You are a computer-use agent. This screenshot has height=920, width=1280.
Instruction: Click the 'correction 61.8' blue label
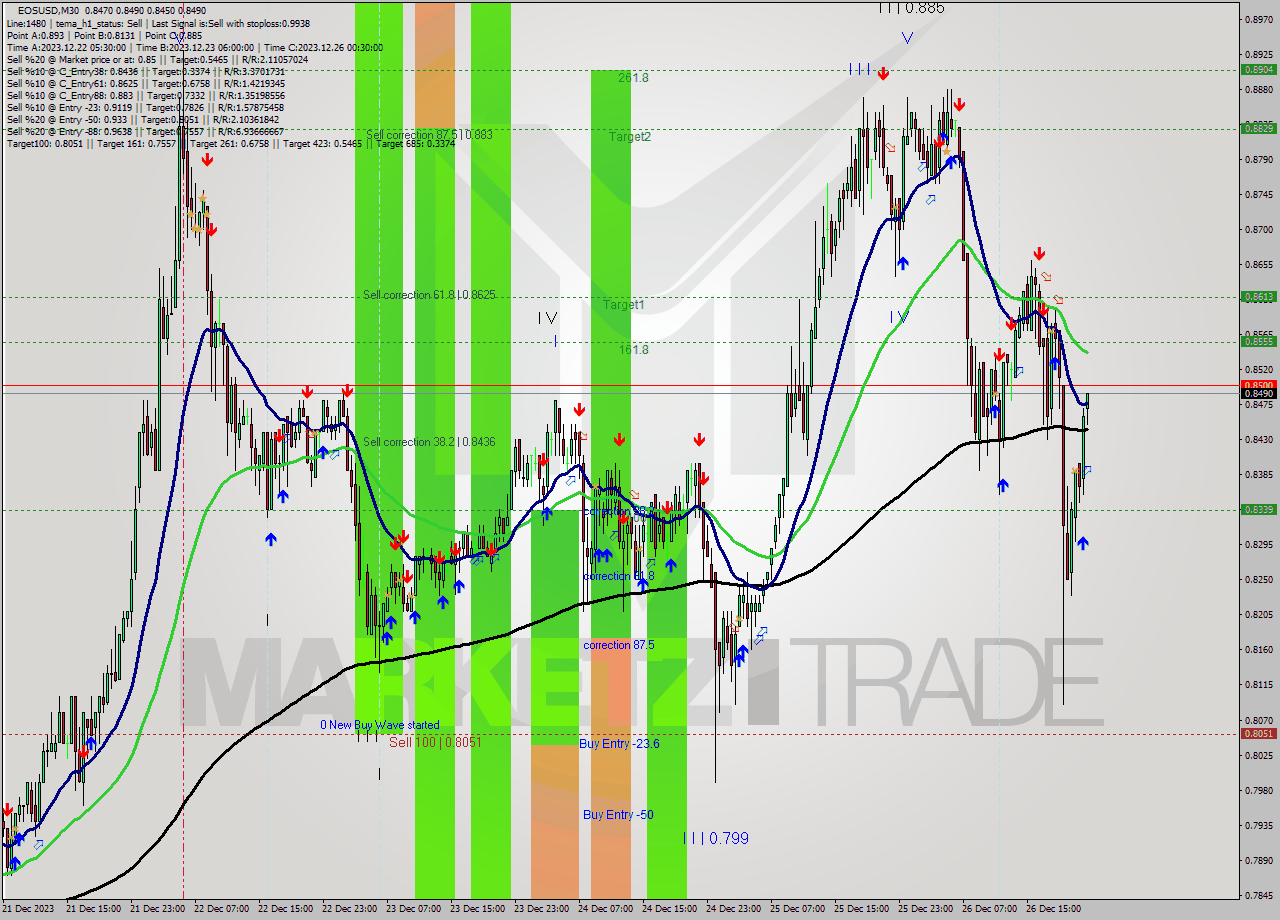619,576
